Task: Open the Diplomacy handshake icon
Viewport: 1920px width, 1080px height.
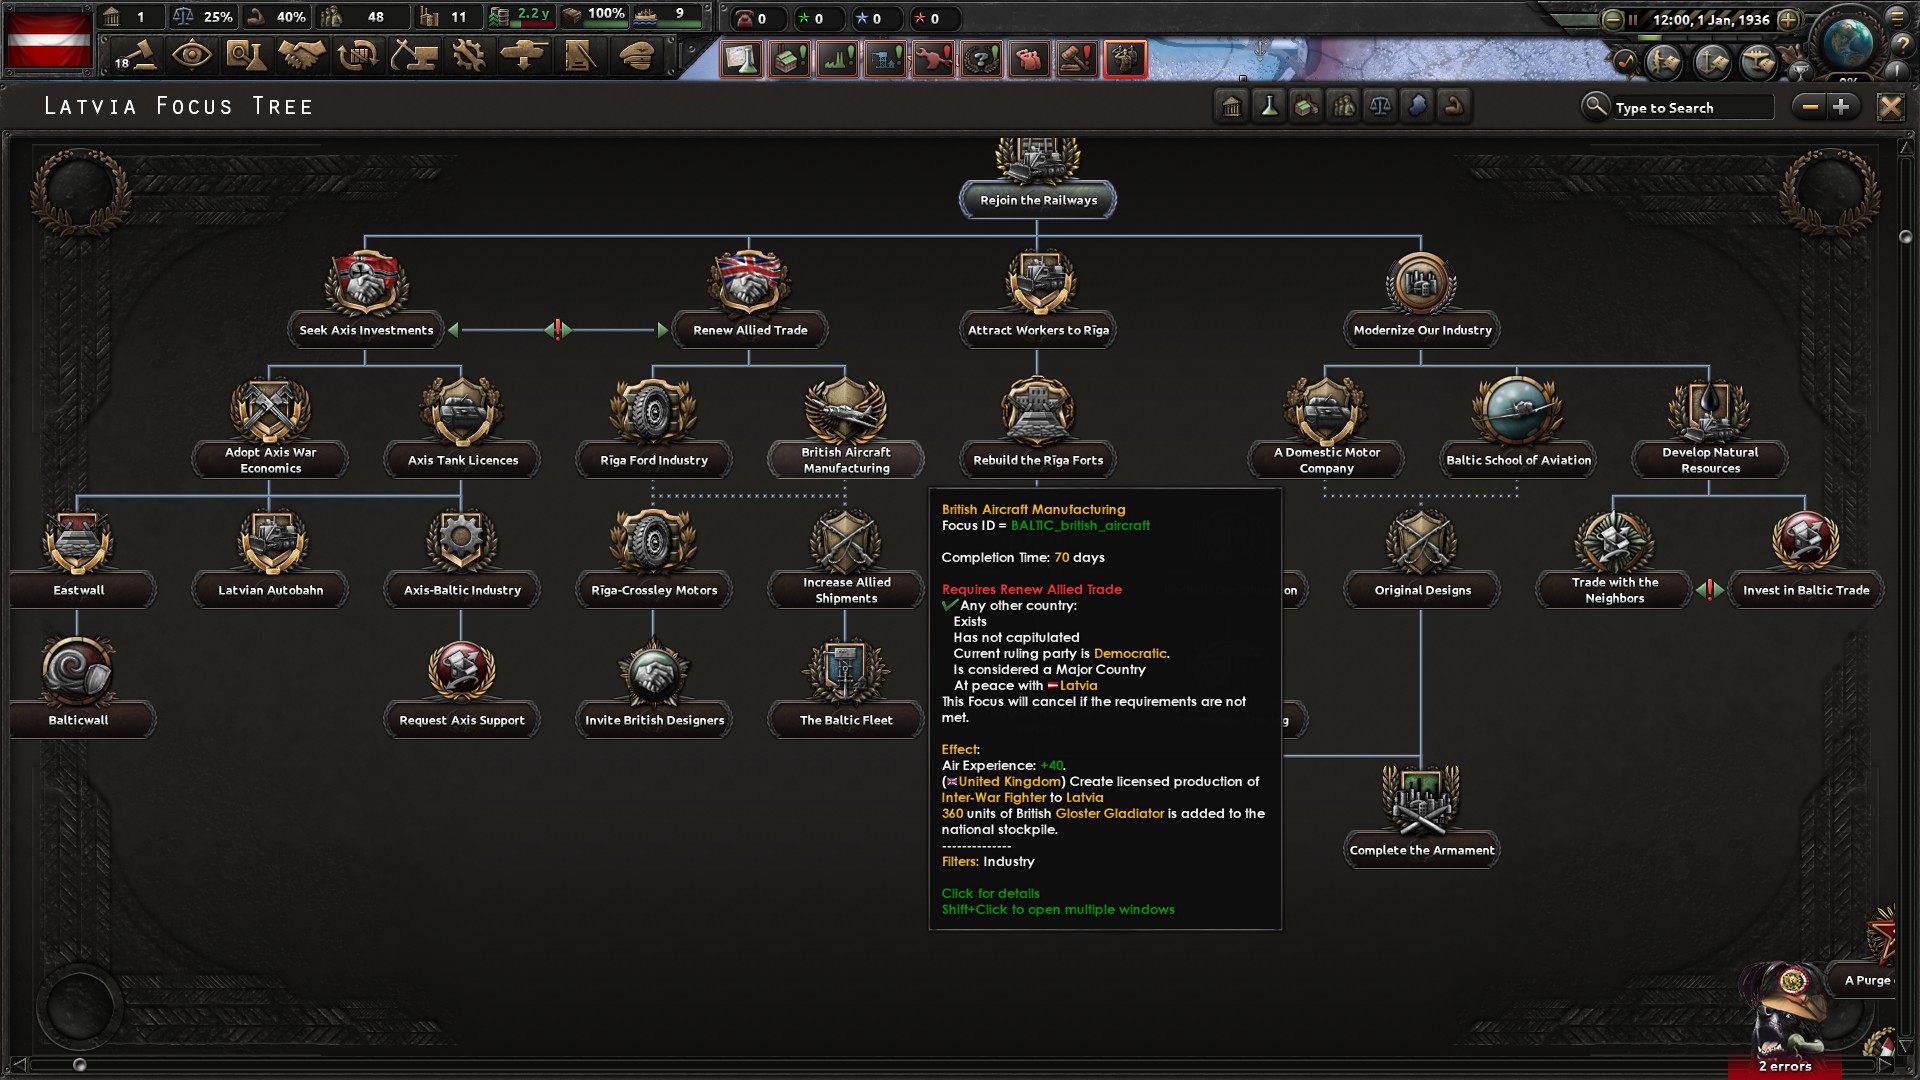Action: click(x=301, y=56)
